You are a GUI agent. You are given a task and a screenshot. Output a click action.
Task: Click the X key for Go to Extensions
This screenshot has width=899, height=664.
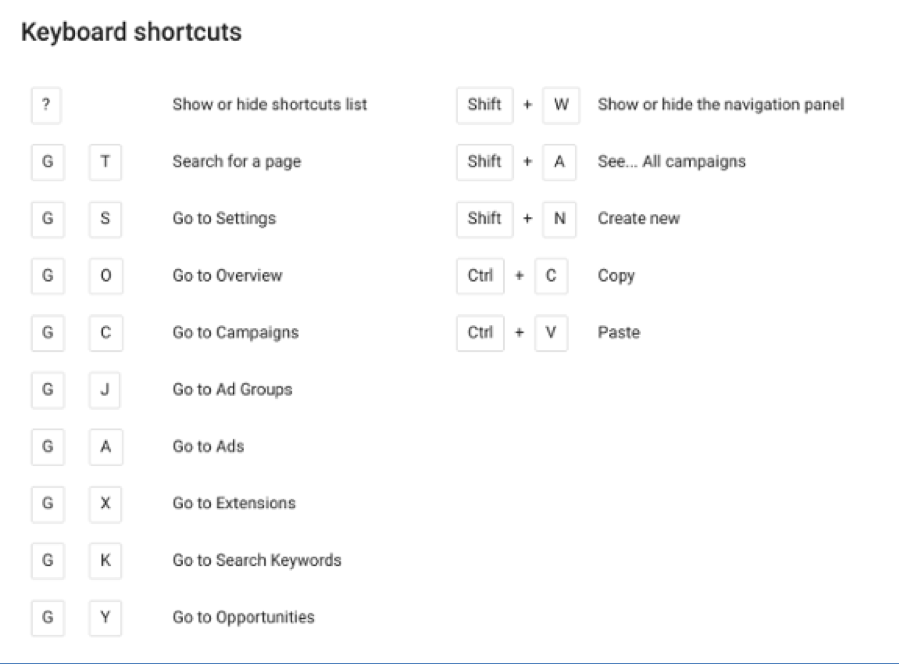click(x=105, y=503)
